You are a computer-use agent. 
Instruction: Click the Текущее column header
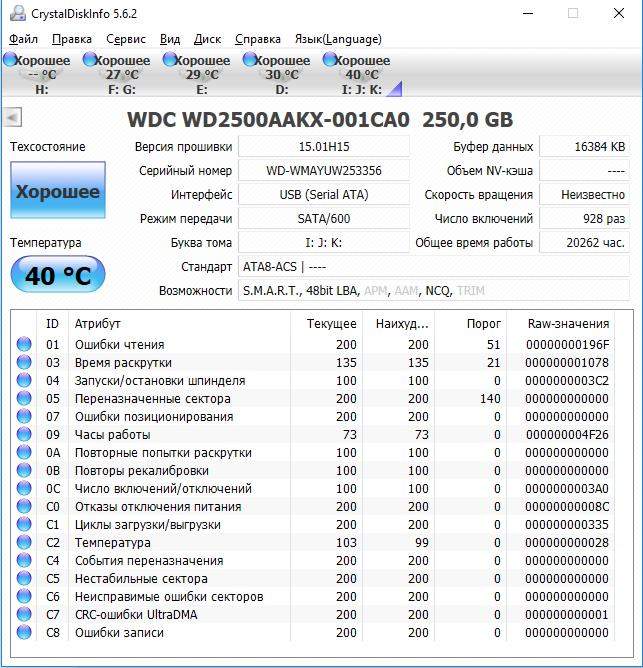tap(326, 324)
